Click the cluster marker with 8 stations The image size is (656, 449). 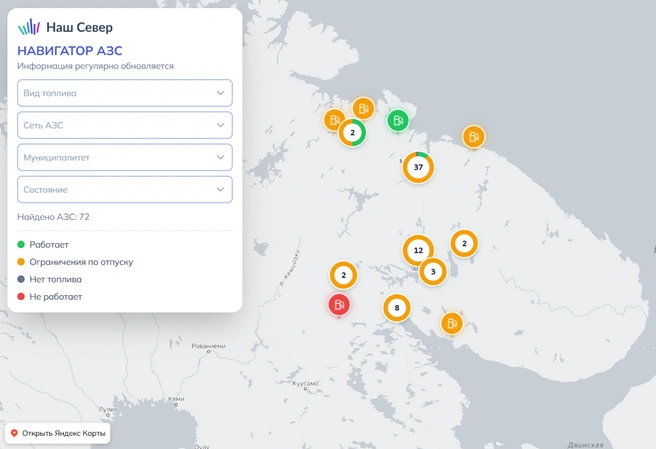pos(397,308)
